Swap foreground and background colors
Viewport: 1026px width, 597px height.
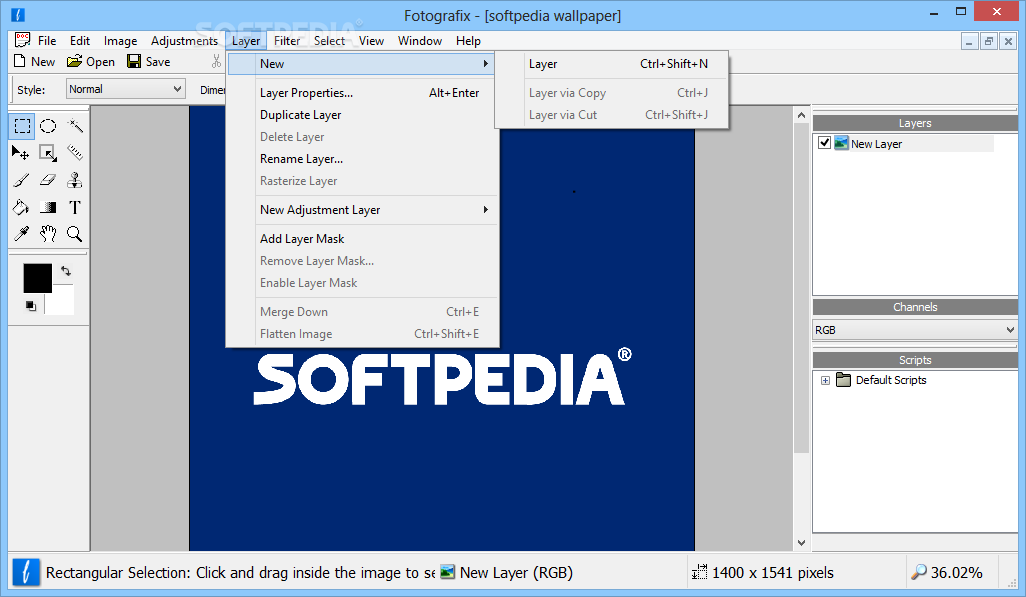(x=66, y=270)
